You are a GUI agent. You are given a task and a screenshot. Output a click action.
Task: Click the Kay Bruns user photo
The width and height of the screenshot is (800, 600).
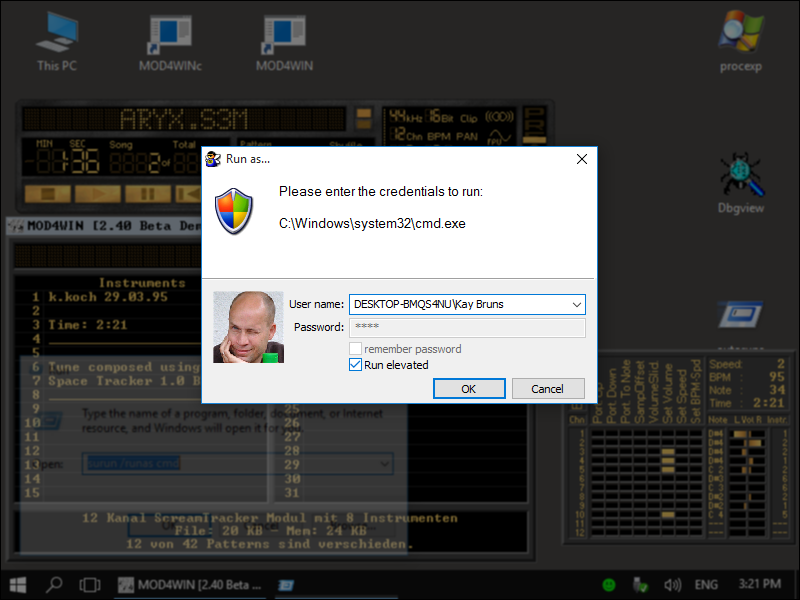point(248,327)
